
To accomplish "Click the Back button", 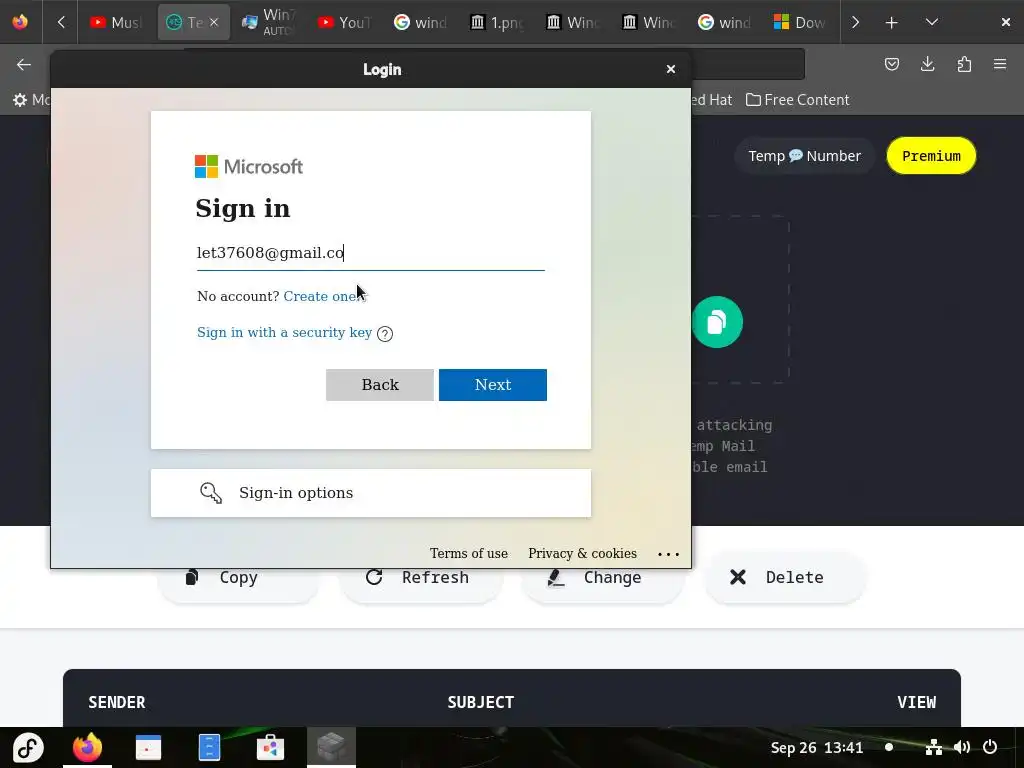I will (380, 385).
